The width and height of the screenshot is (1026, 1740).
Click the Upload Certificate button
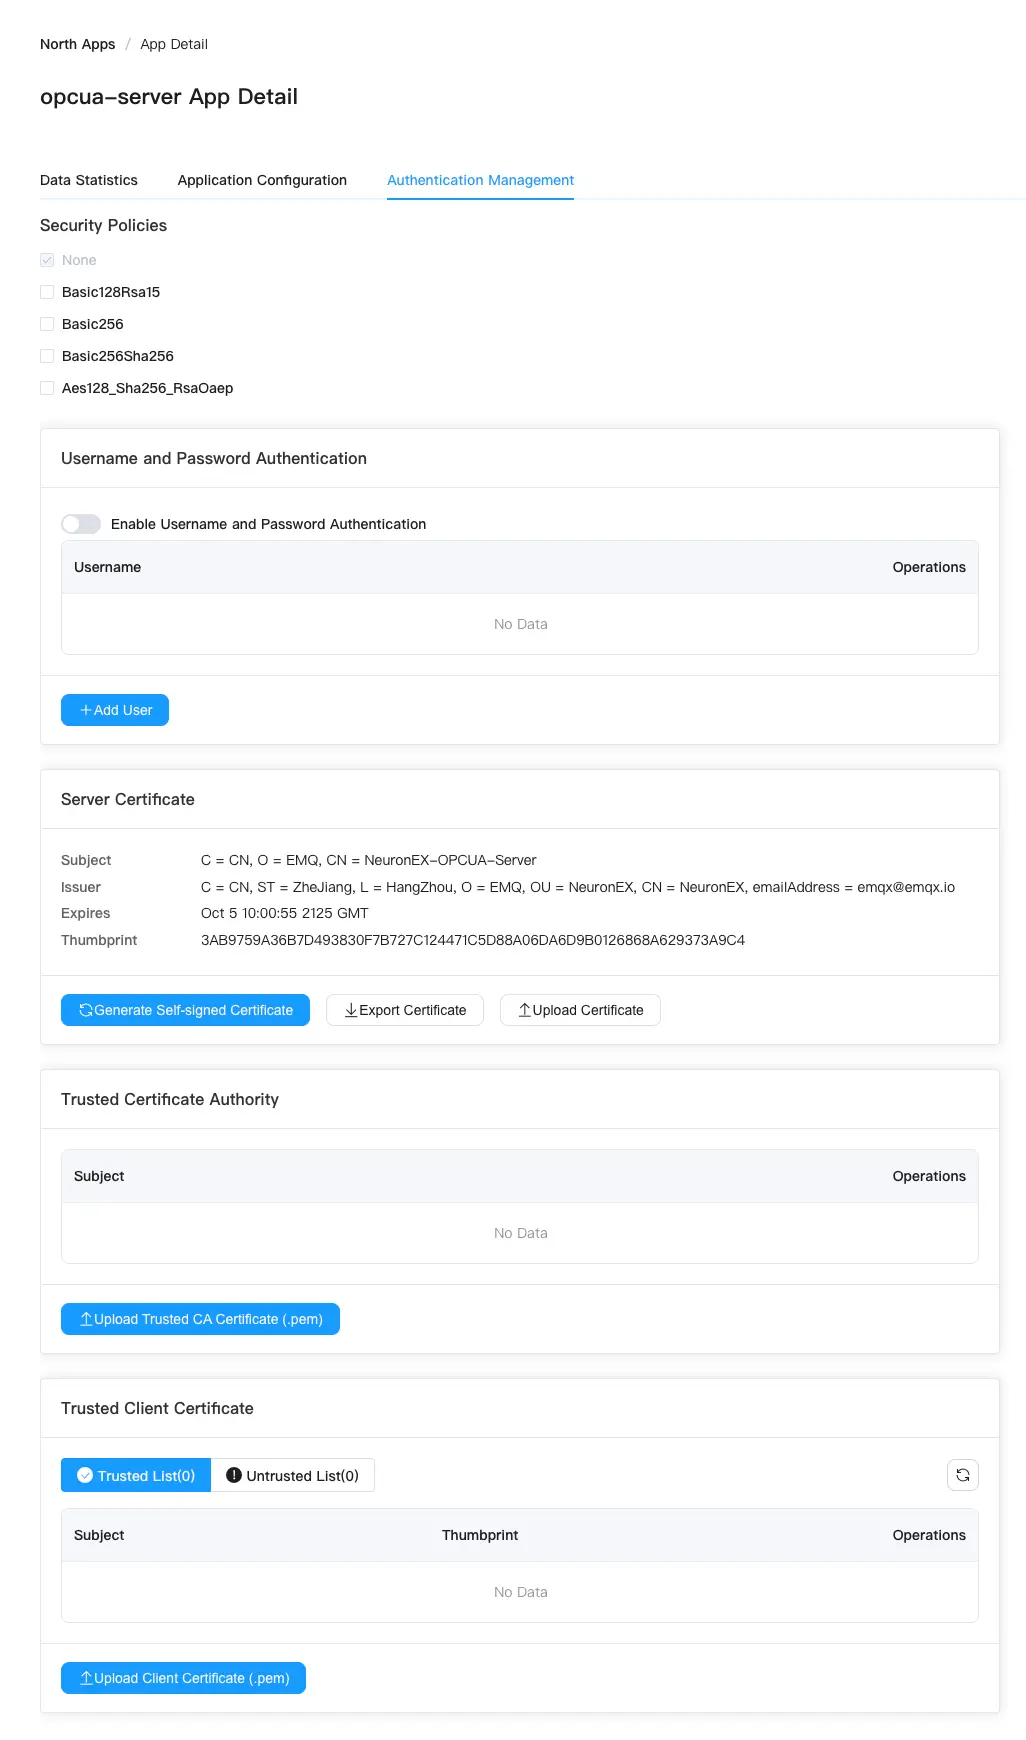click(x=580, y=1010)
